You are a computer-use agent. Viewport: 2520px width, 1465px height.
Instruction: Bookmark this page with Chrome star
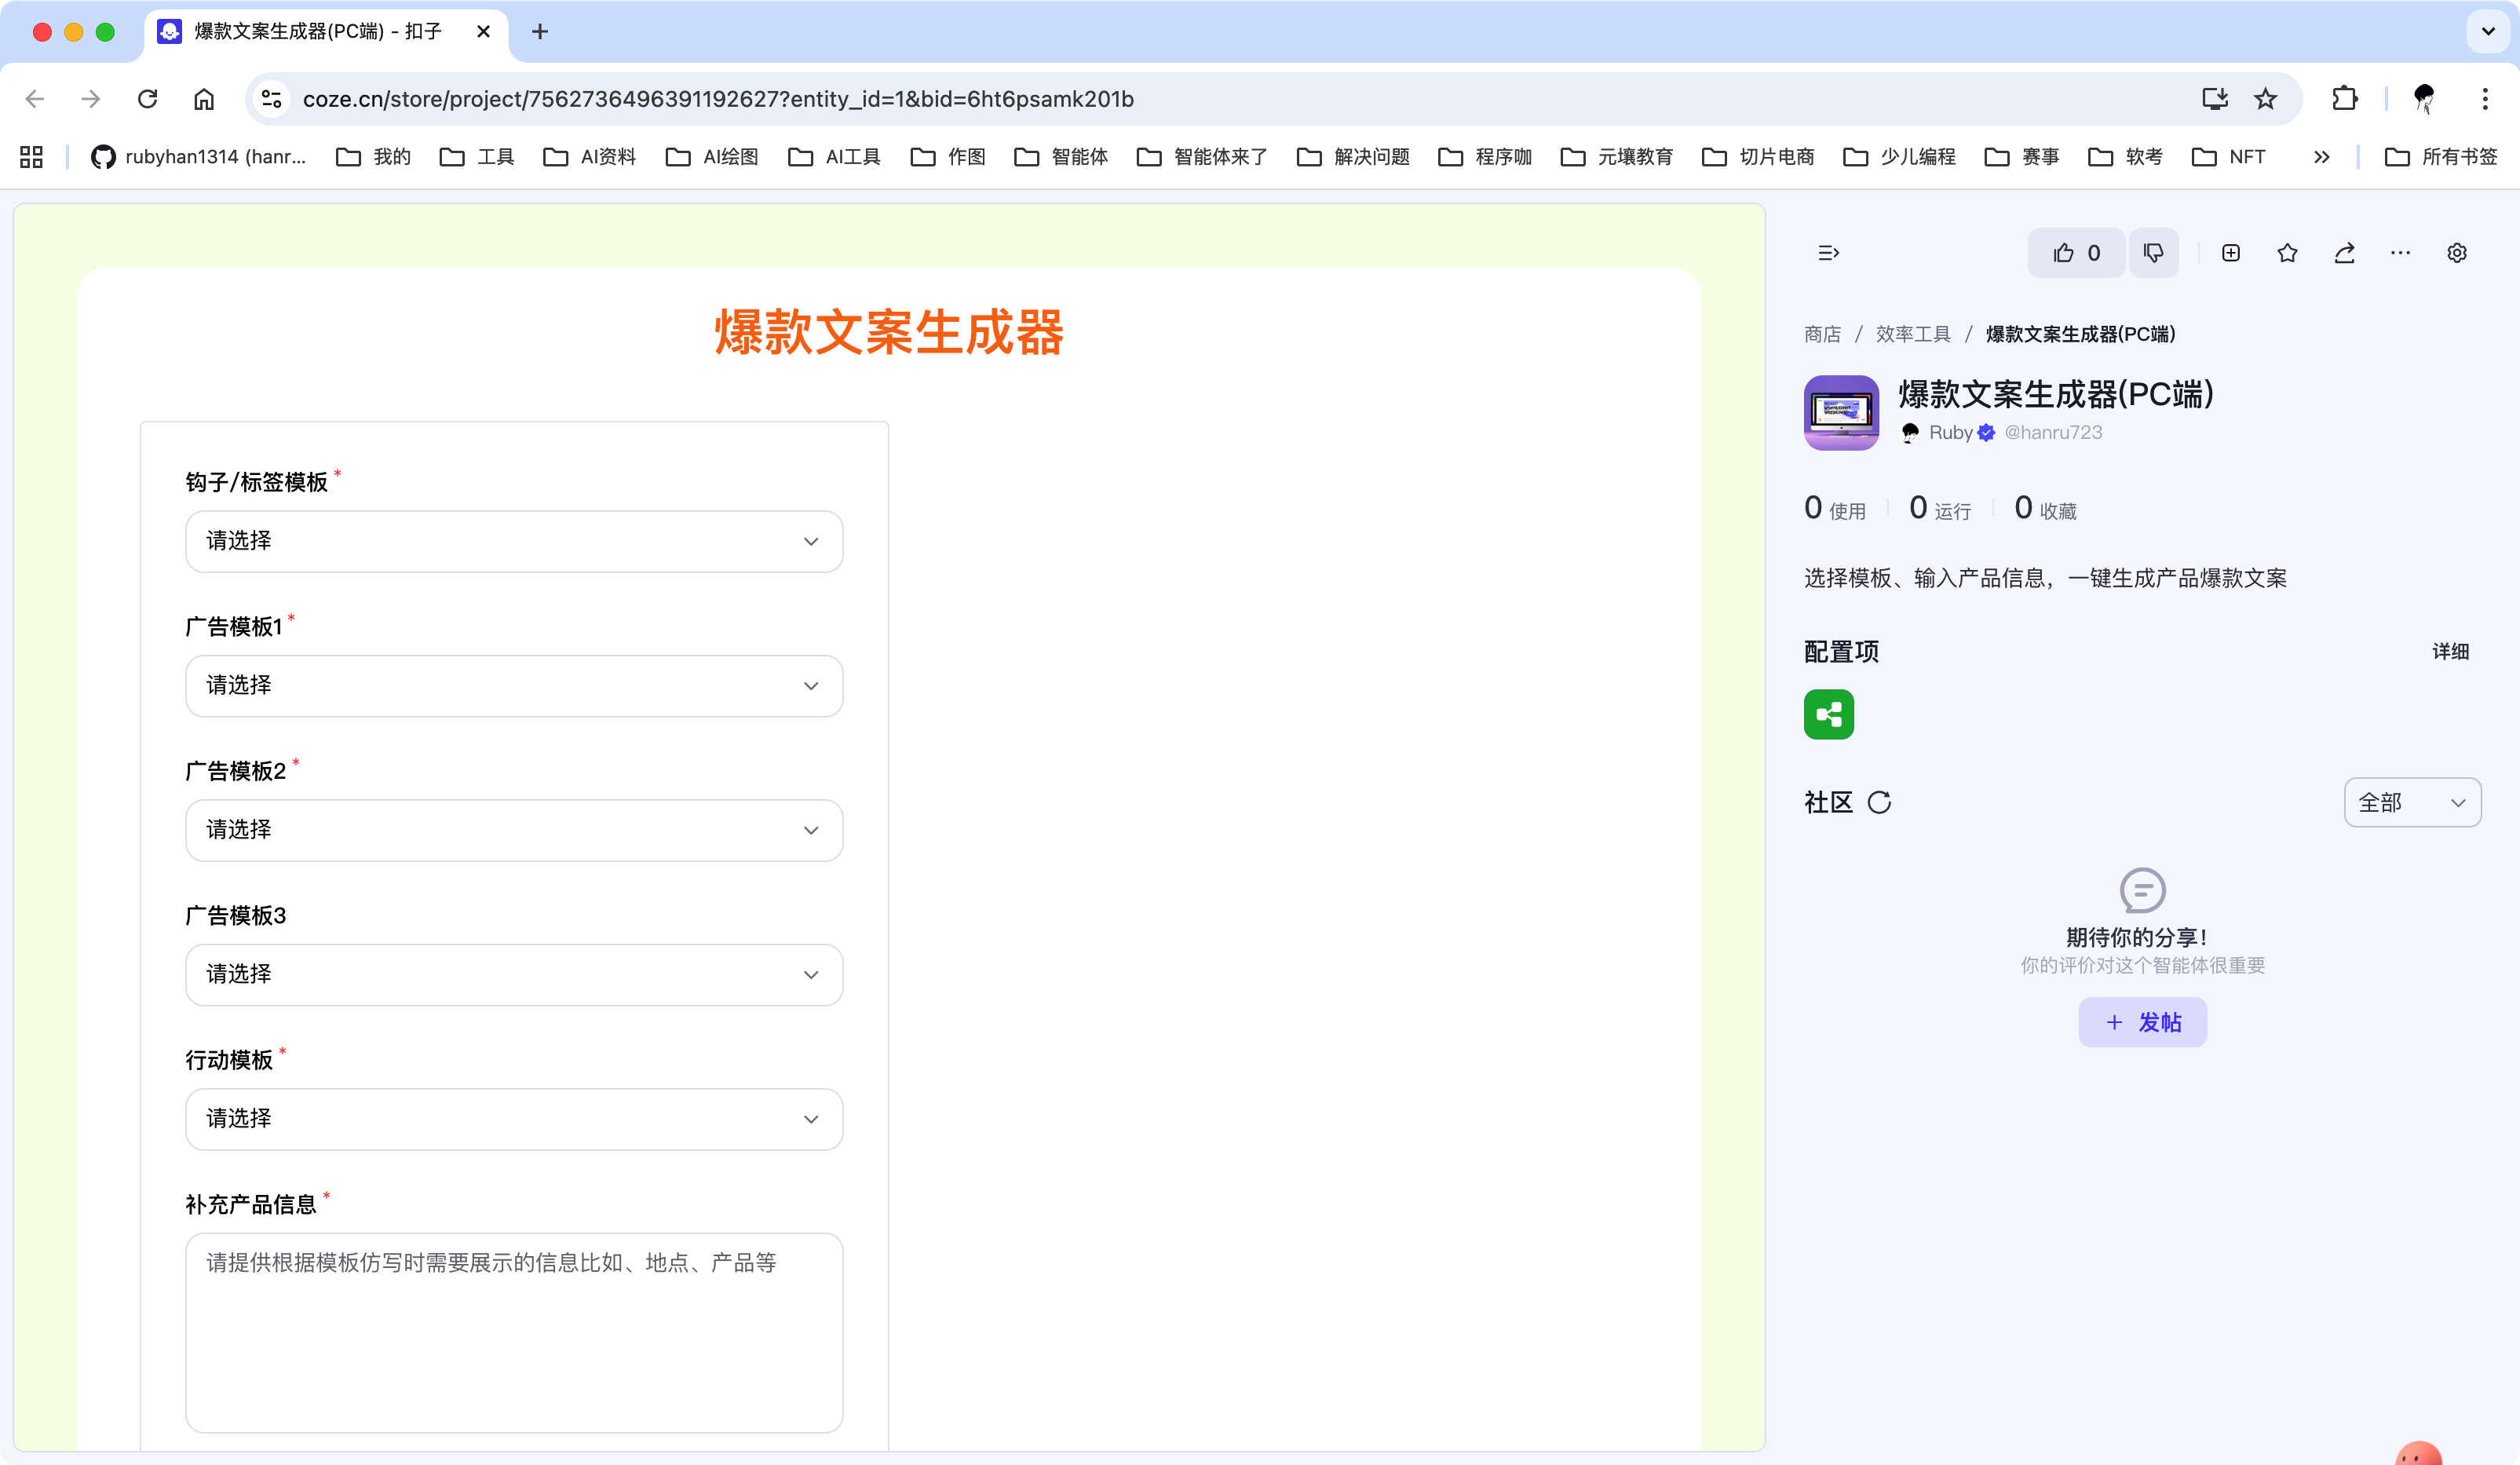pyautogui.click(x=2265, y=99)
